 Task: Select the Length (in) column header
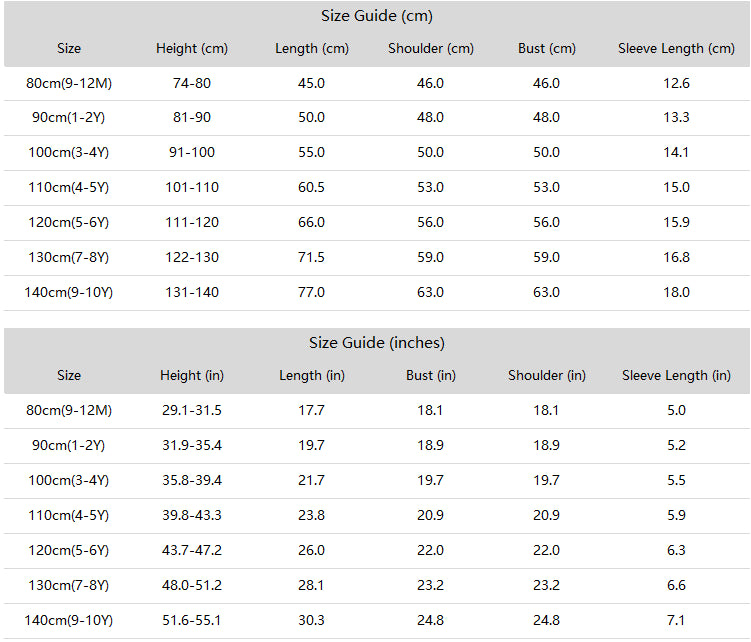coord(312,376)
